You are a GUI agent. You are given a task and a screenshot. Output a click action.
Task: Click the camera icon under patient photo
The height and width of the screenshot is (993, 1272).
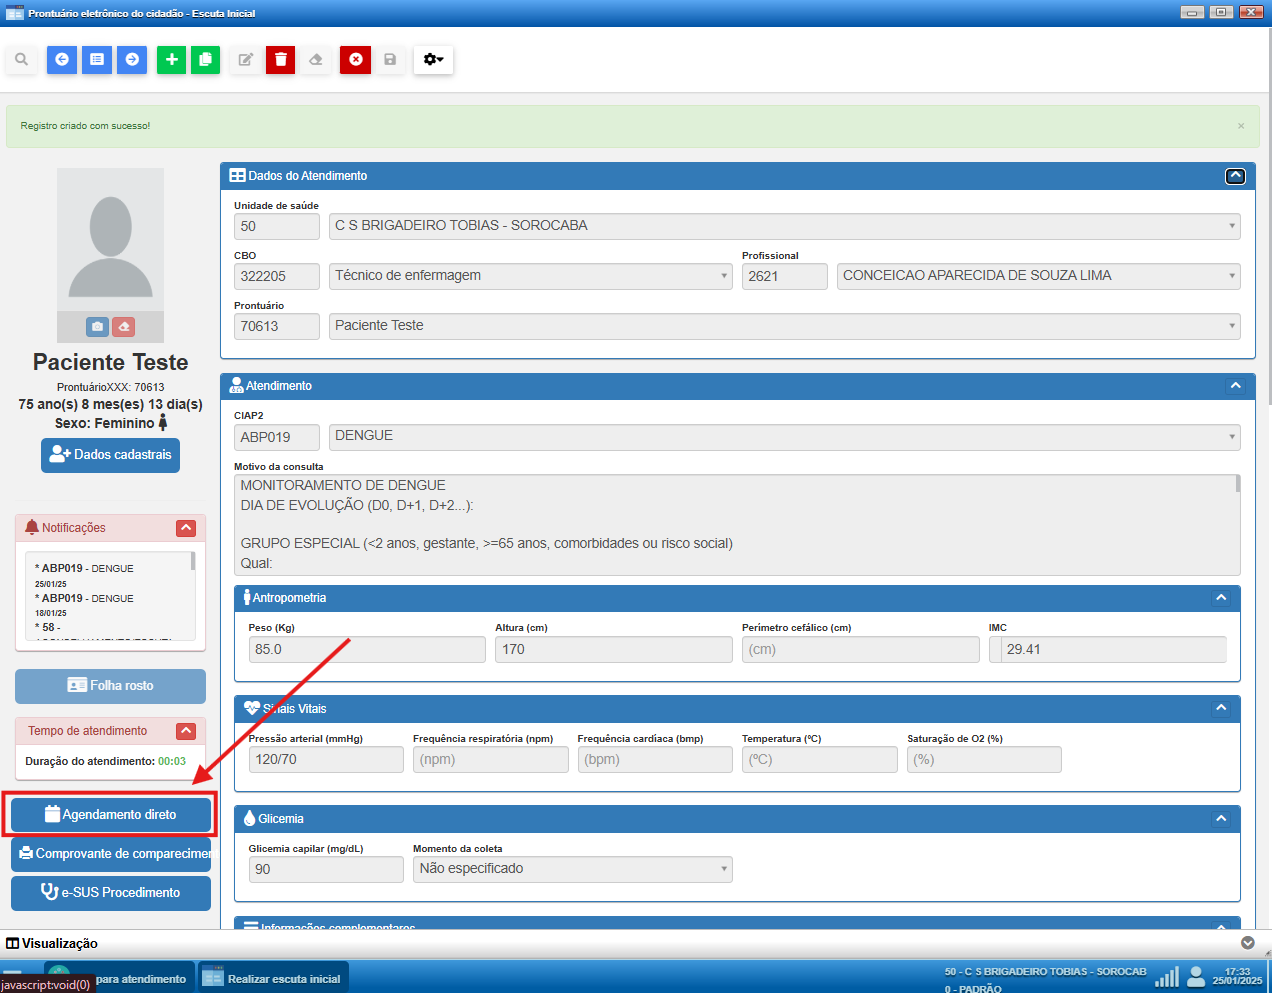(97, 327)
